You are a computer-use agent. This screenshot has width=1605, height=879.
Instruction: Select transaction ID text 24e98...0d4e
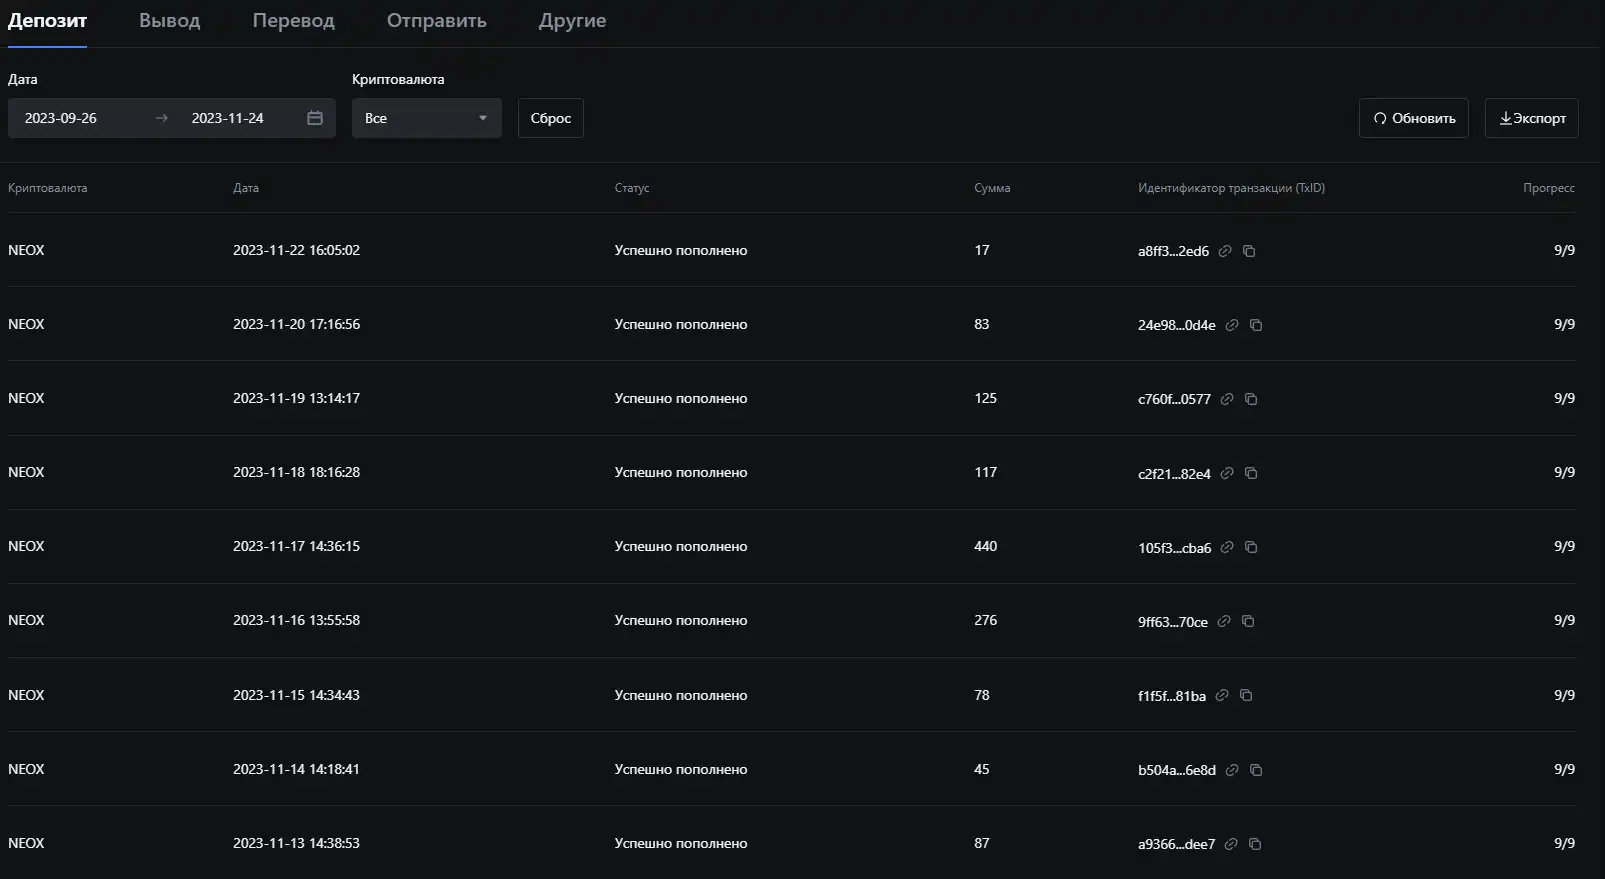[x=1177, y=325]
